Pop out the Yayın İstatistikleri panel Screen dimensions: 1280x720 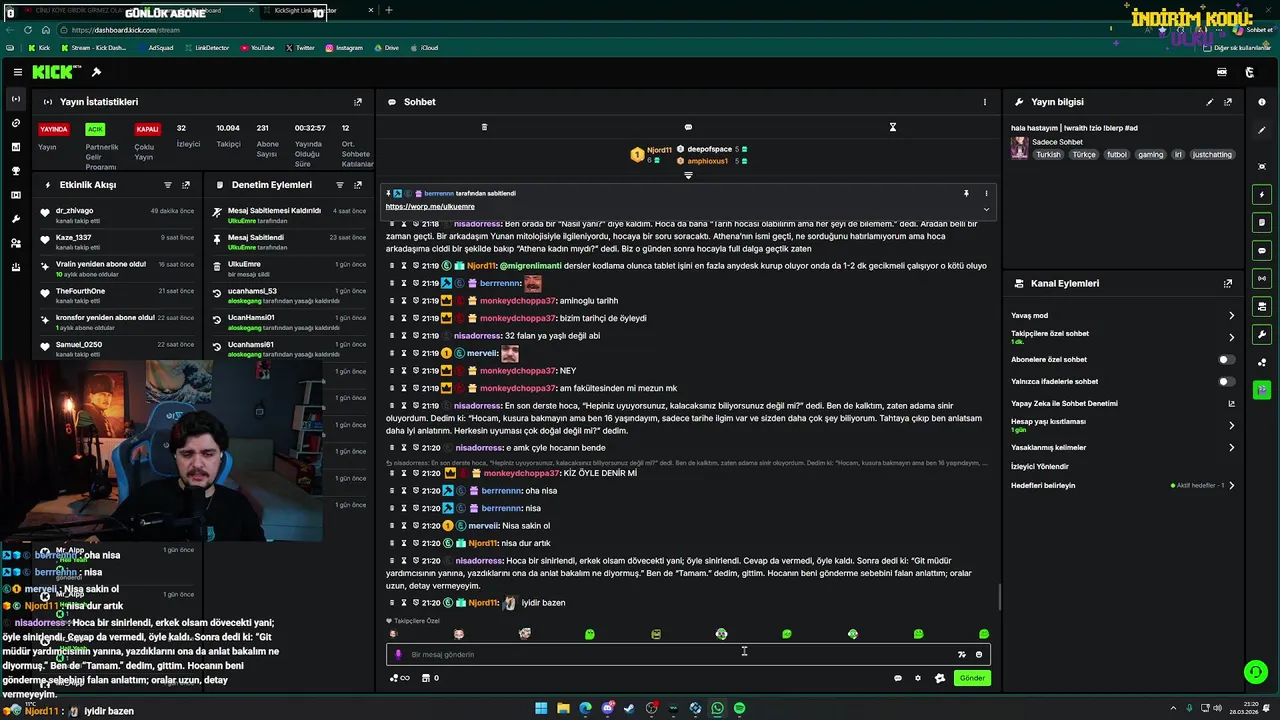[358, 102]
